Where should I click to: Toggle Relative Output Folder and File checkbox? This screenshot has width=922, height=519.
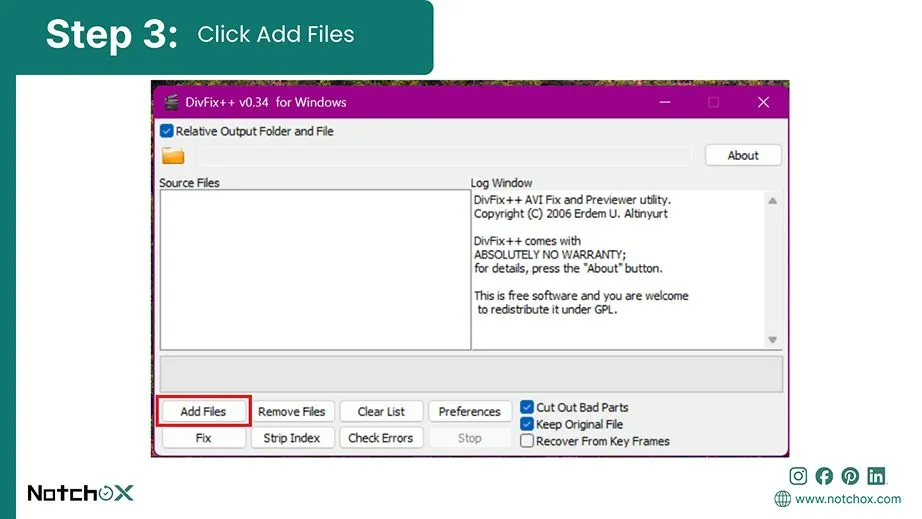pos(166,130)
